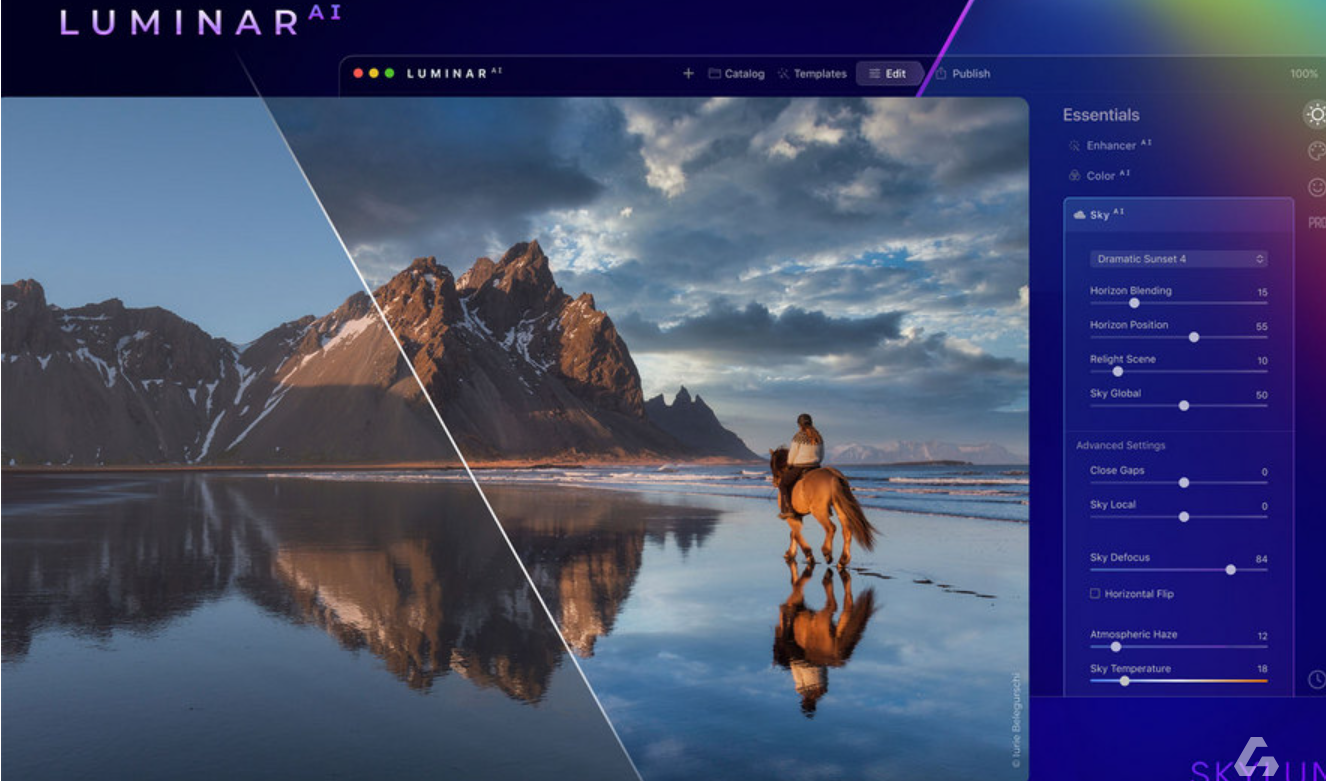Click the Relight Scene value 10
This screenshot has height=781, width=1326.
tap(1262, 361)
